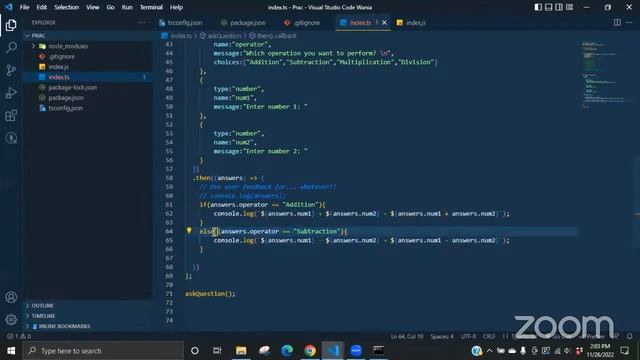Open Windows Start menu
Viewport: 640px width, 360px height.
11,351
